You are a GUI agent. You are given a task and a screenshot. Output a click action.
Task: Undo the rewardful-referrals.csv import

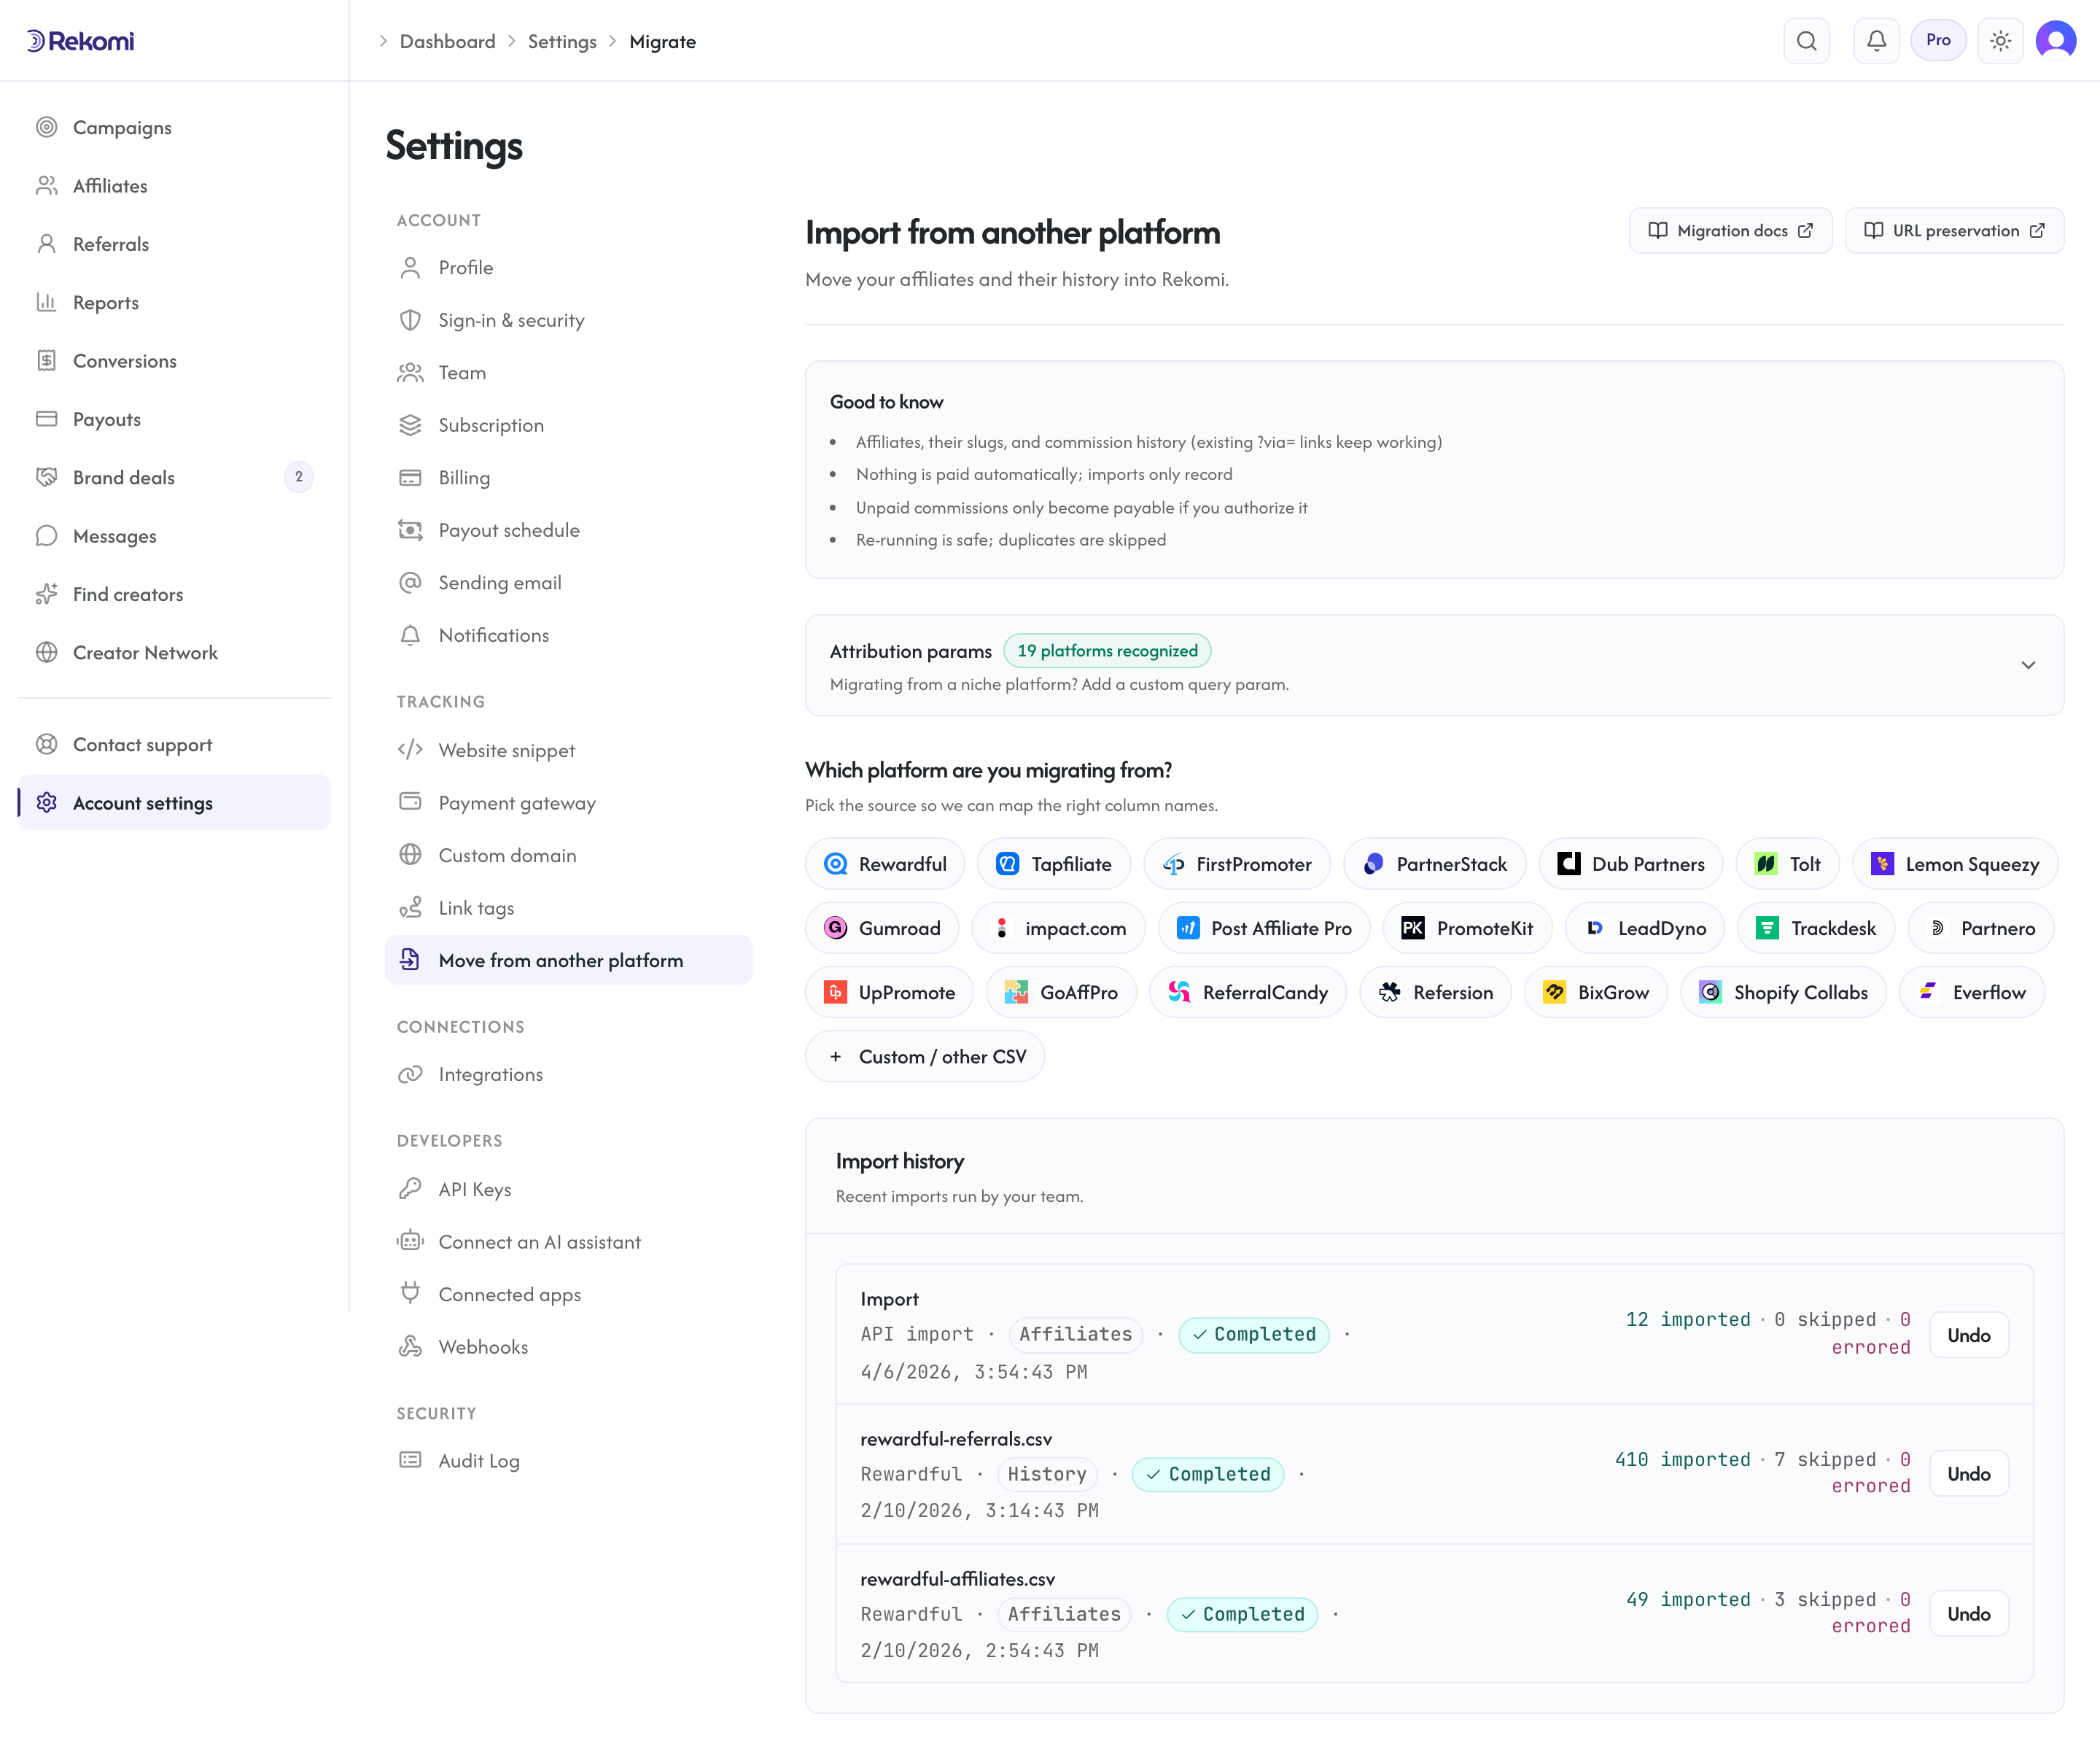point(1968,1474)
